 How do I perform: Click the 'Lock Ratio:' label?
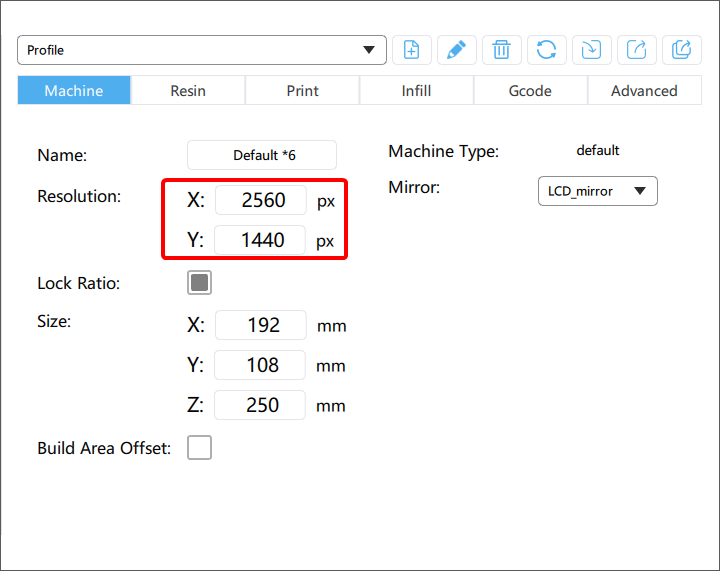[79, 283]
